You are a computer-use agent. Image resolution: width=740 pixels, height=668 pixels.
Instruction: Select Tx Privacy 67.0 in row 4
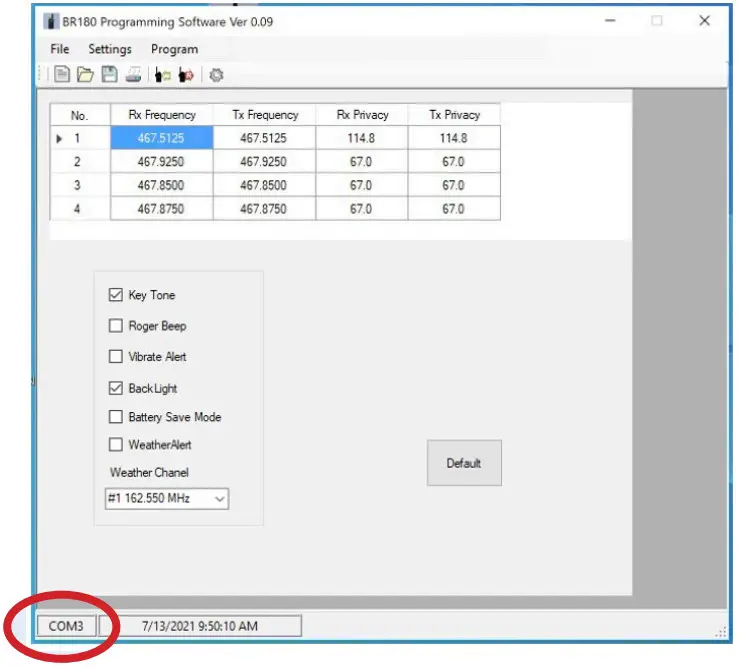tap(454, 209)
